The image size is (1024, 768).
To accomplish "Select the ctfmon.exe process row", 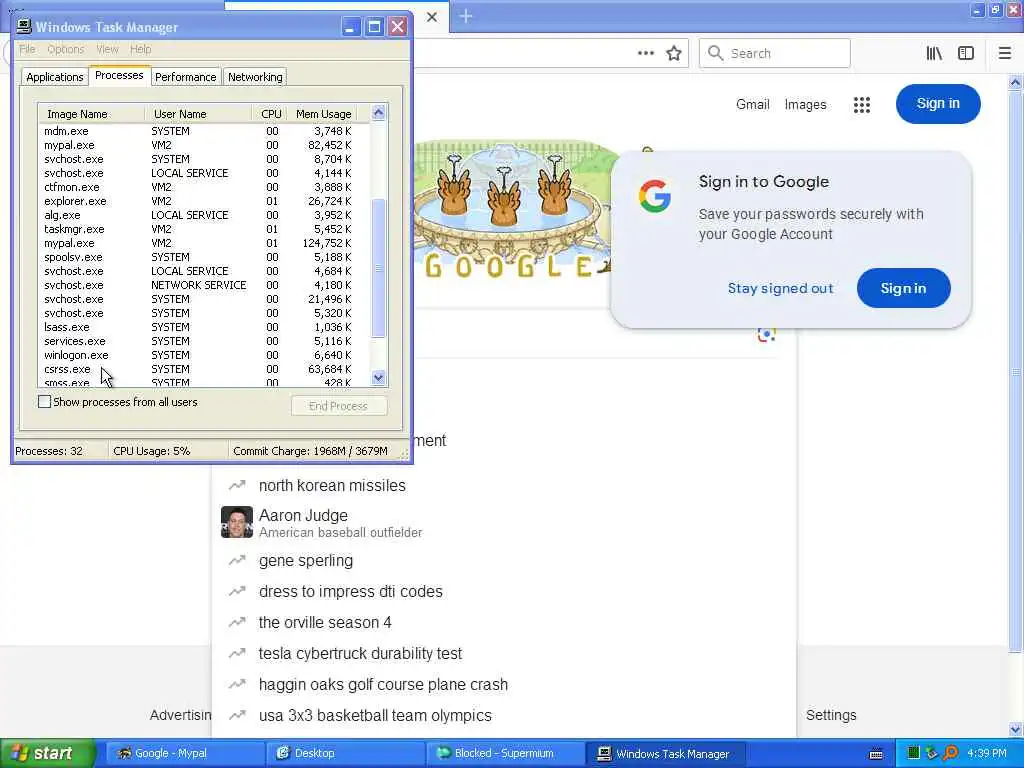I will click(x=204, y=187).
